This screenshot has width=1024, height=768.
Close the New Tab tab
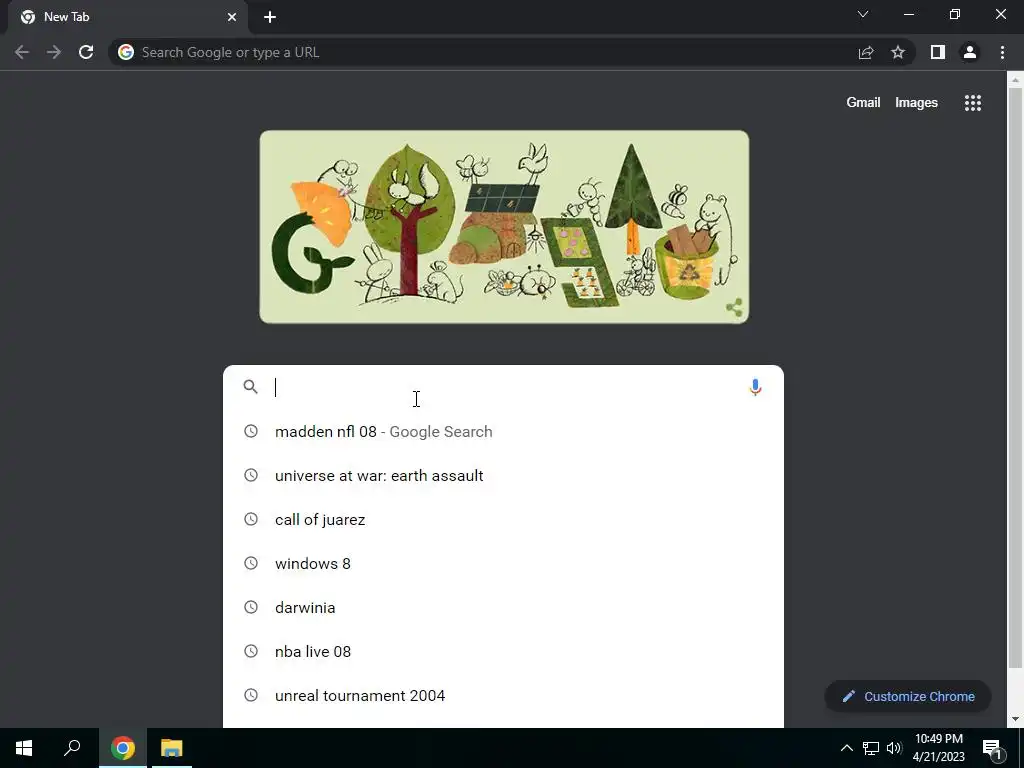(232, 17)
